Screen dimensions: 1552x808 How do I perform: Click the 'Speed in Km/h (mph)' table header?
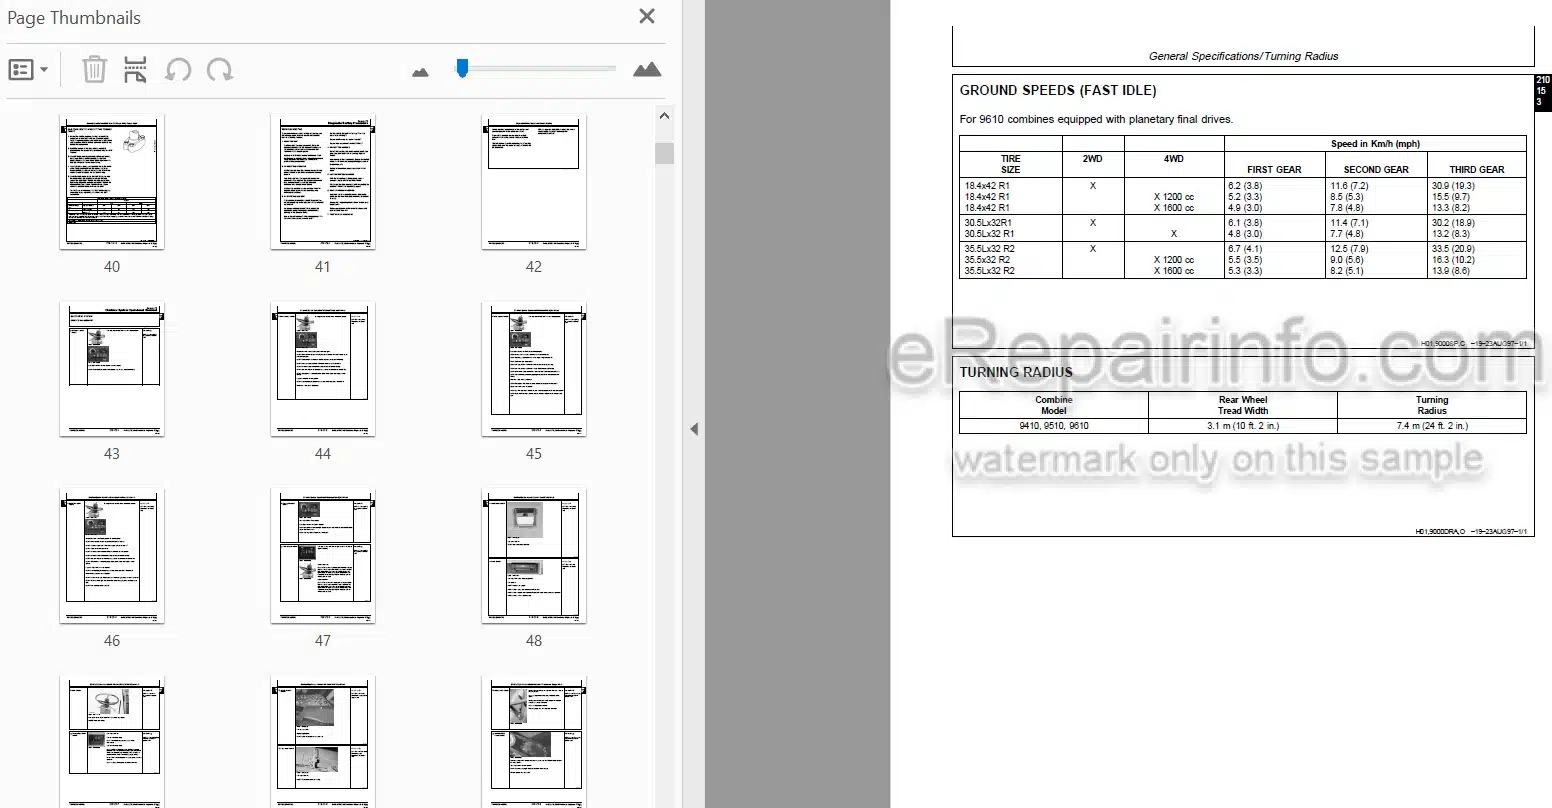coord(1375,144)
